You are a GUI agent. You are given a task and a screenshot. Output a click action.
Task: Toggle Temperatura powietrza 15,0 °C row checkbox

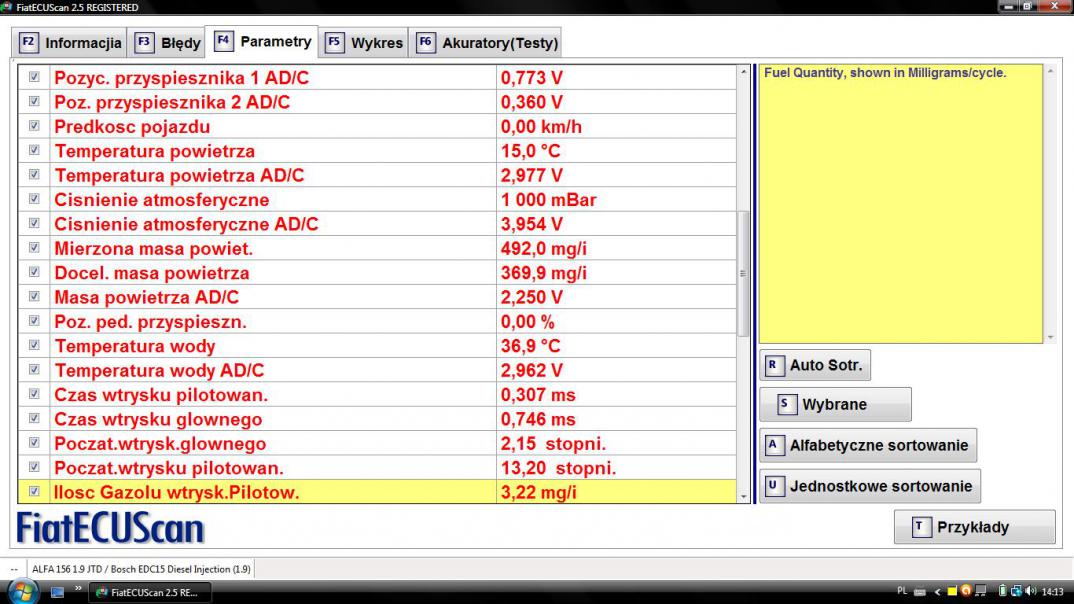34,151
